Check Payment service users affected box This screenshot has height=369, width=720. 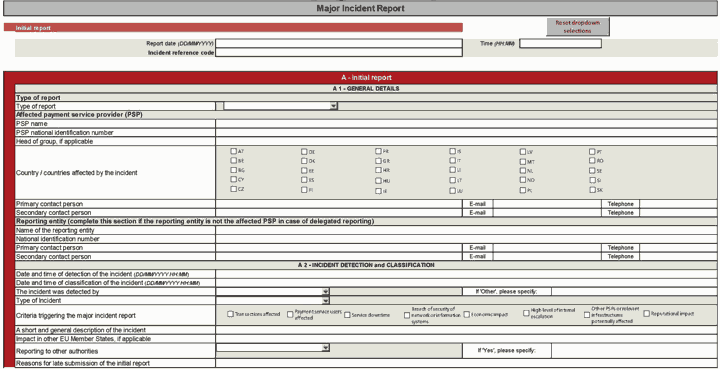(290, 314)
